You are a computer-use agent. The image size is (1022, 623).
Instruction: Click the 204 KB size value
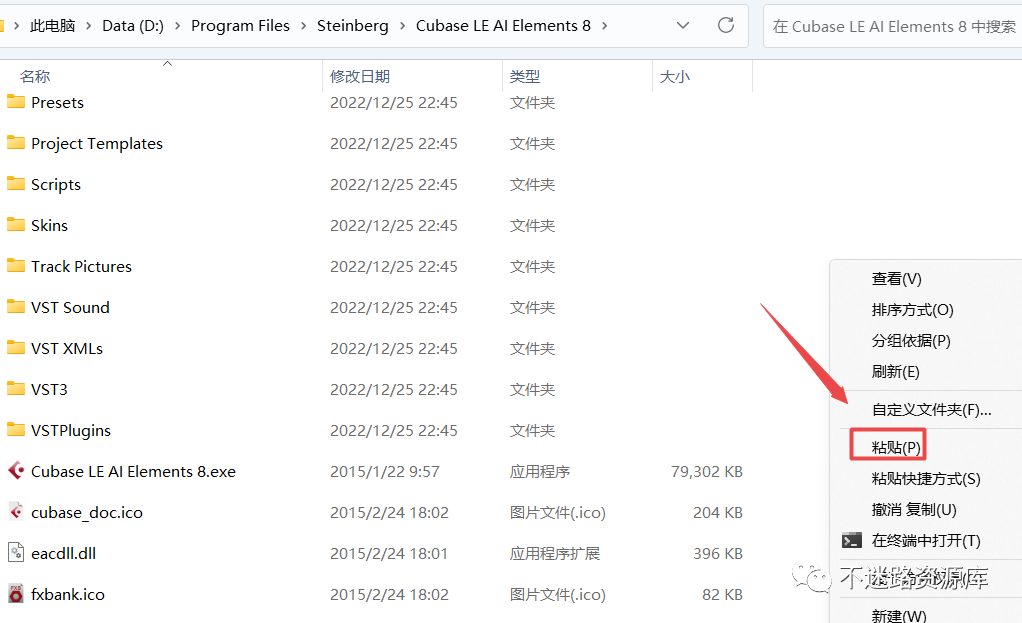718,512
